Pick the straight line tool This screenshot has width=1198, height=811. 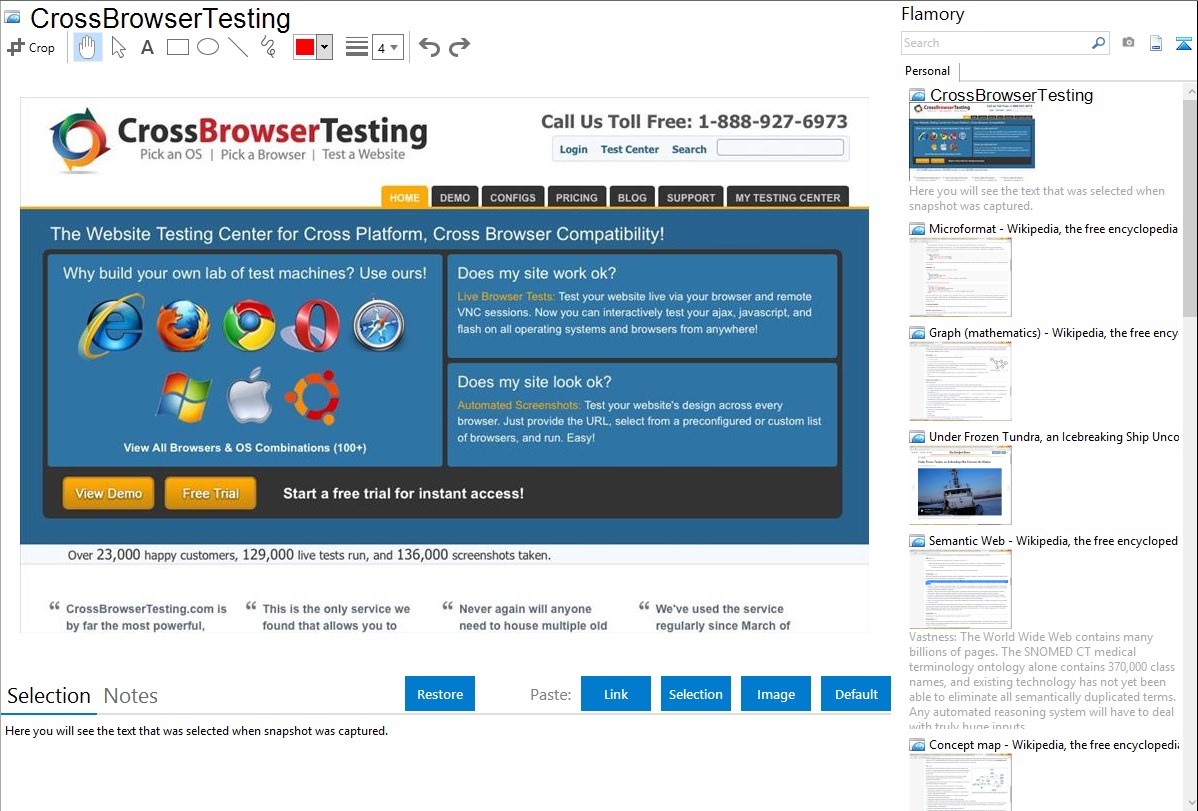[238, 47]
